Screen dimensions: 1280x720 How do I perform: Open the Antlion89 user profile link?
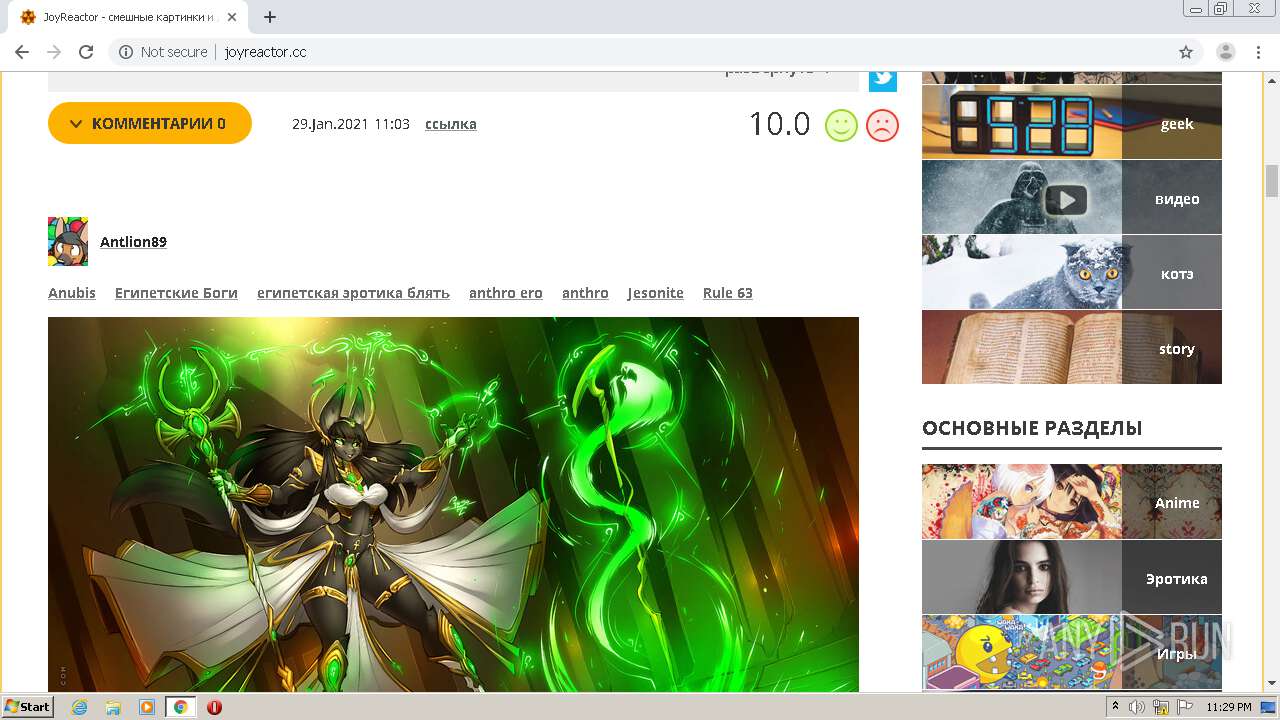point(133,242)
